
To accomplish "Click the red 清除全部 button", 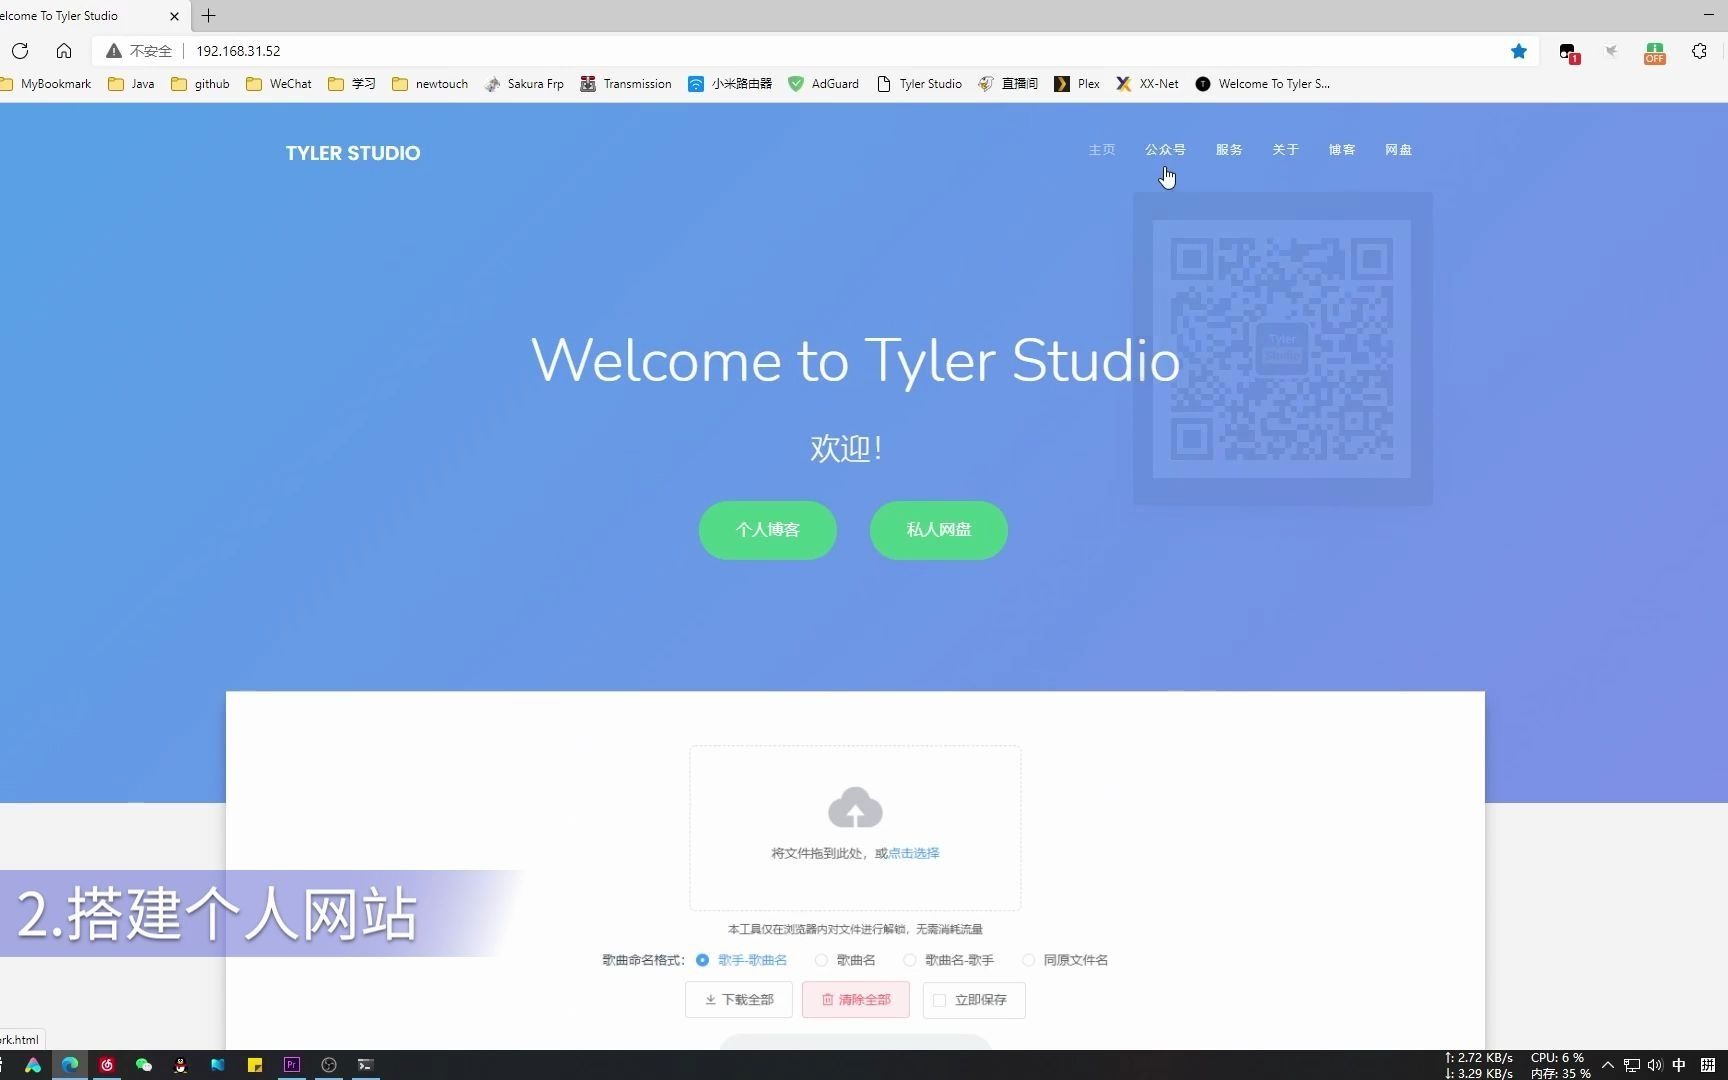I will [856, 1000].
